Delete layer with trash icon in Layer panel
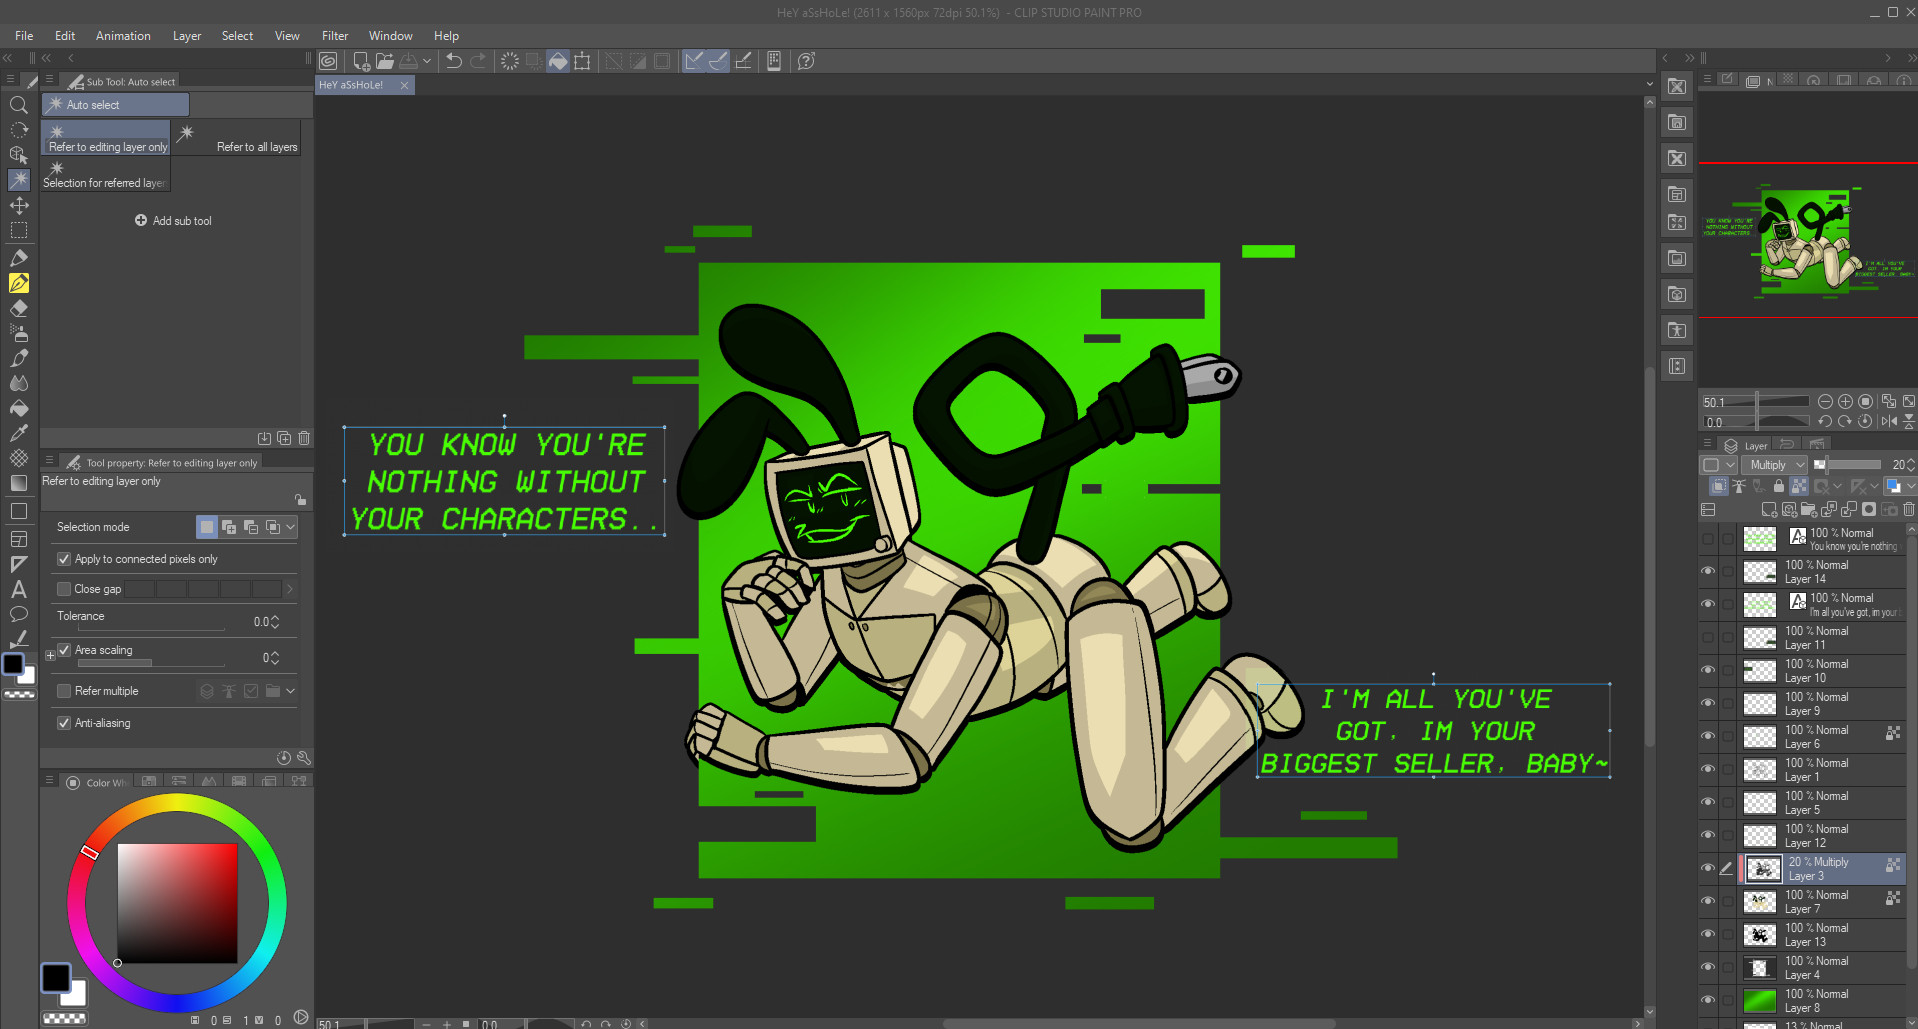Viewport: 1918px width, 1029px height. coord(1908,510)
